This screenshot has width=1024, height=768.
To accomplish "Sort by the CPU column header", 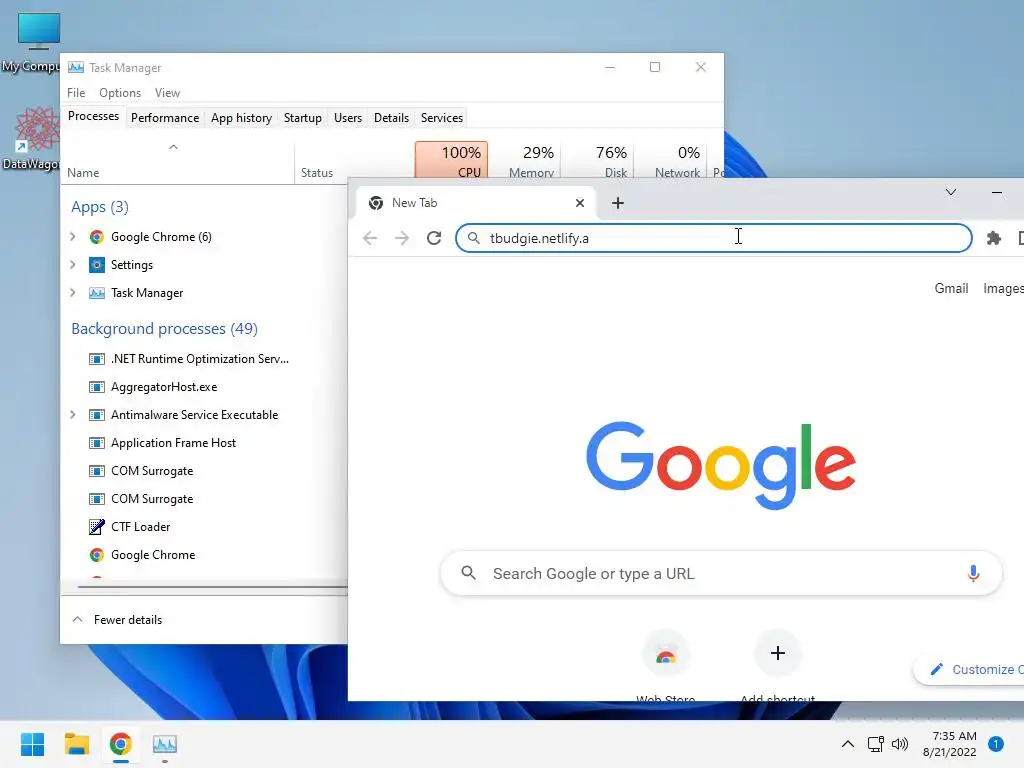I will [x=451, y=161].
